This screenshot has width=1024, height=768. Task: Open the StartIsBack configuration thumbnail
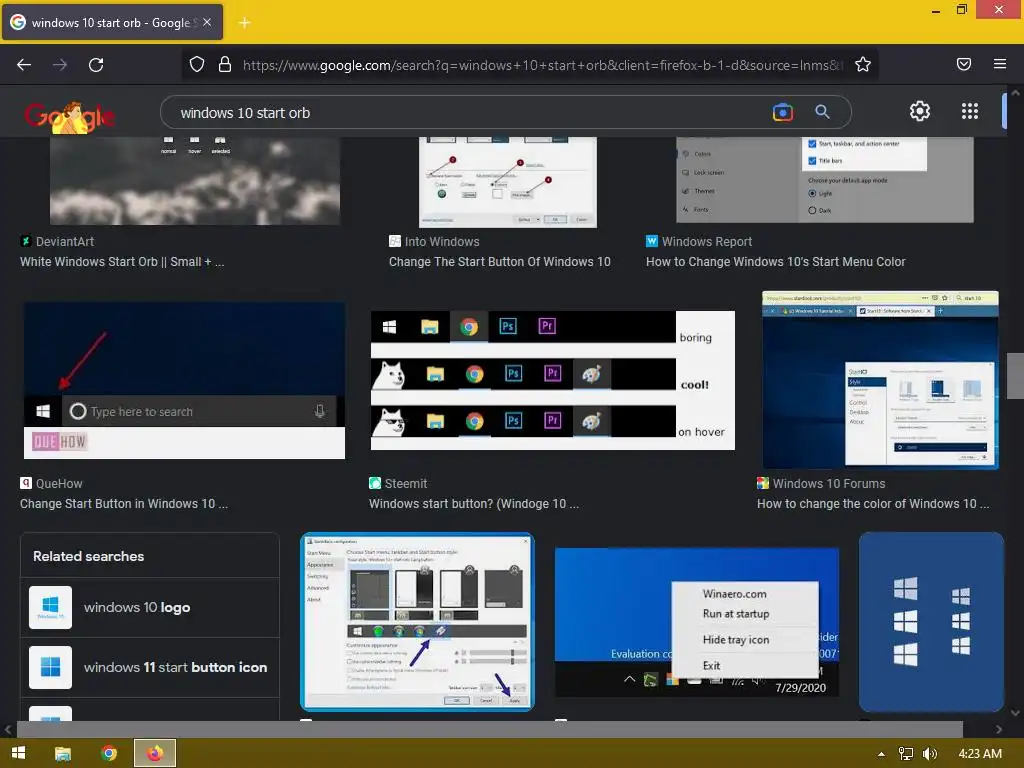[x=417, y=622]
